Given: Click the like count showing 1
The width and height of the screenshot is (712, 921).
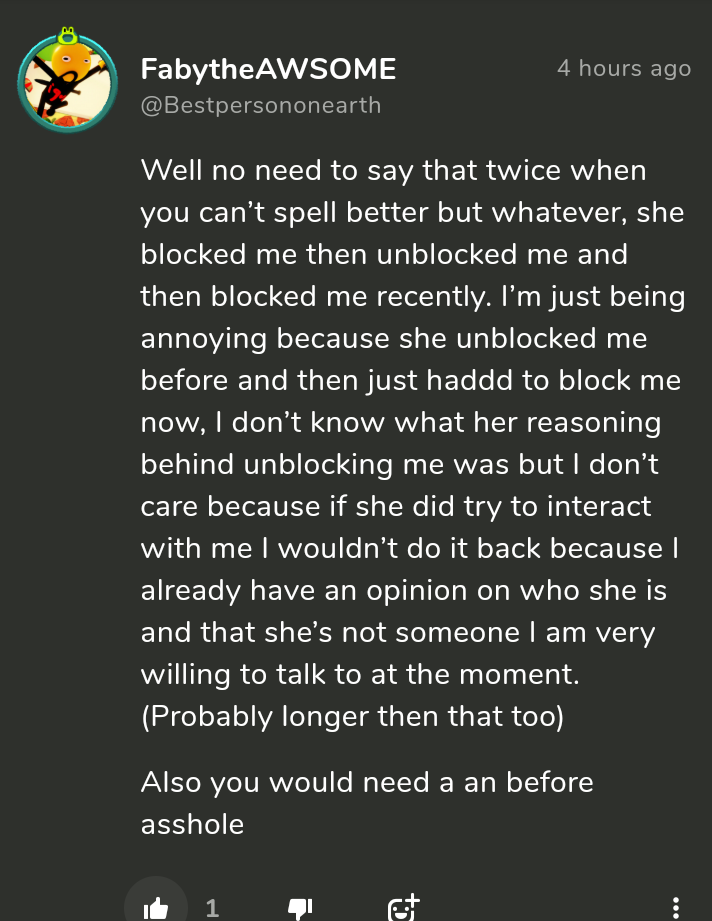Looking at the screenshot, I should pyautogui.click(x=212, y=907).
